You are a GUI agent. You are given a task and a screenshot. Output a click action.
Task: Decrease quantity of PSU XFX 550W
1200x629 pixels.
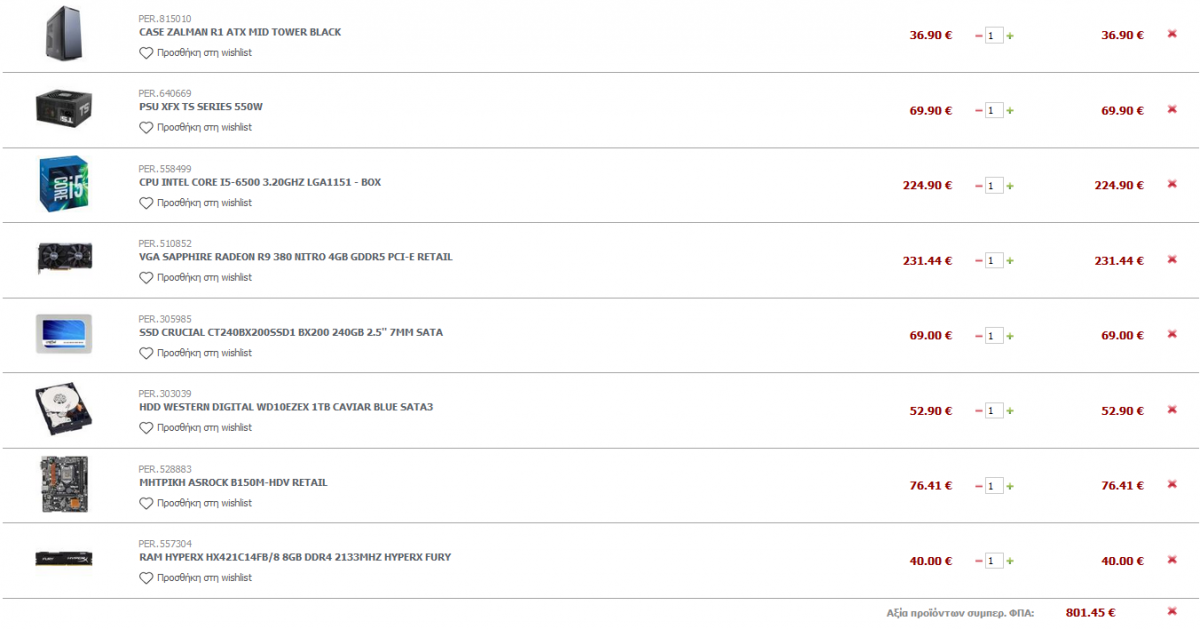[x=979, y=111]
